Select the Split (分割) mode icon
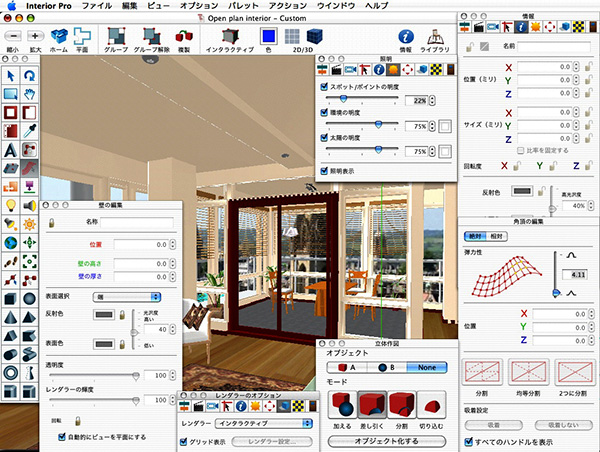Viewport: 600px width, 452px height. 401,405
